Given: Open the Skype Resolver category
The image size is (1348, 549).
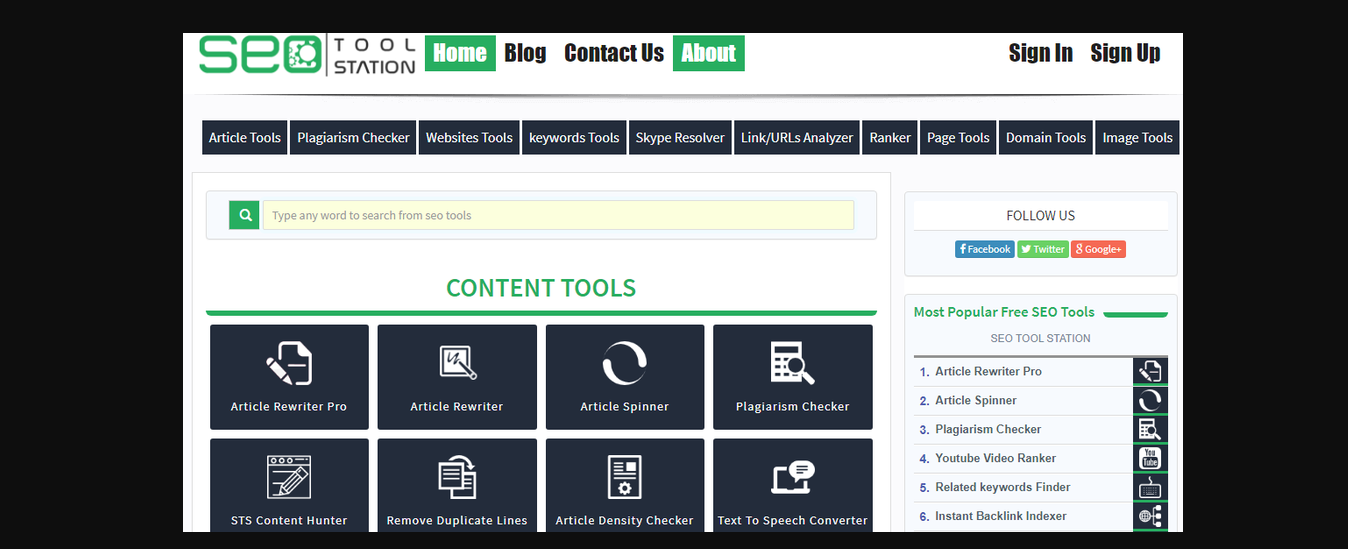Looking at the screenshot, I should pos(680,138).
